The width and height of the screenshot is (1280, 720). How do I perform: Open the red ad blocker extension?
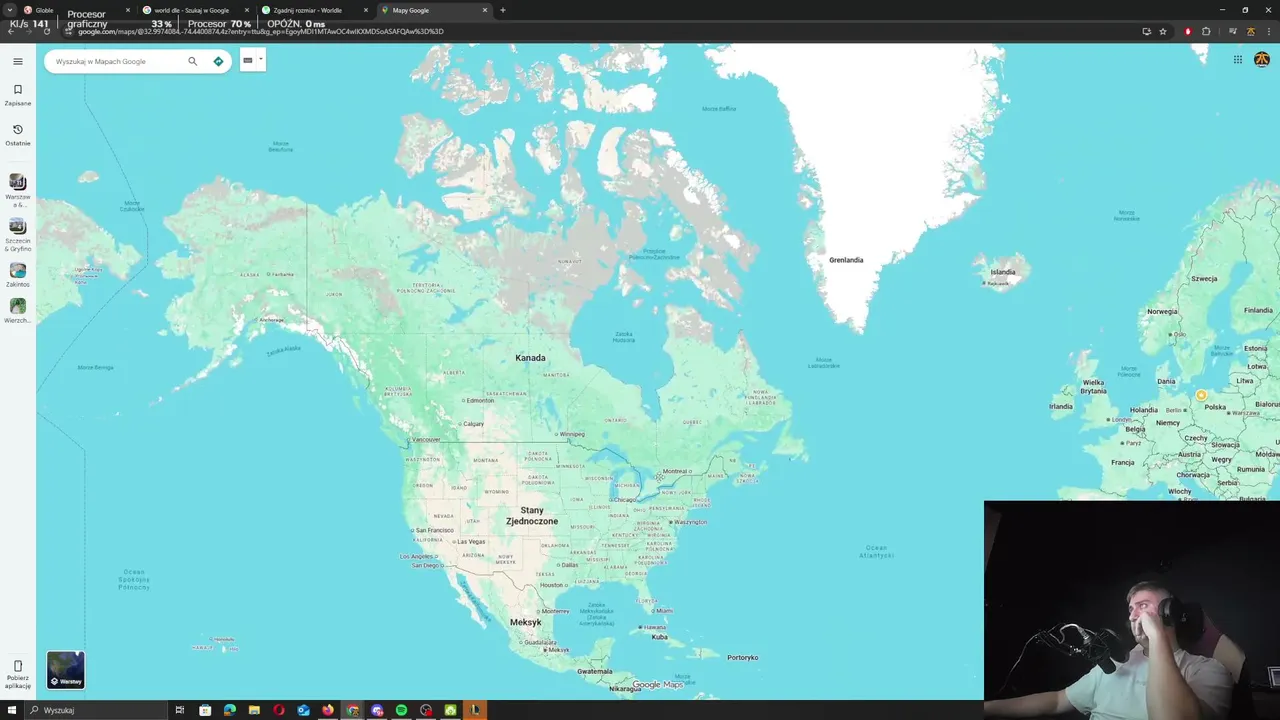(x=1188, y=31)
